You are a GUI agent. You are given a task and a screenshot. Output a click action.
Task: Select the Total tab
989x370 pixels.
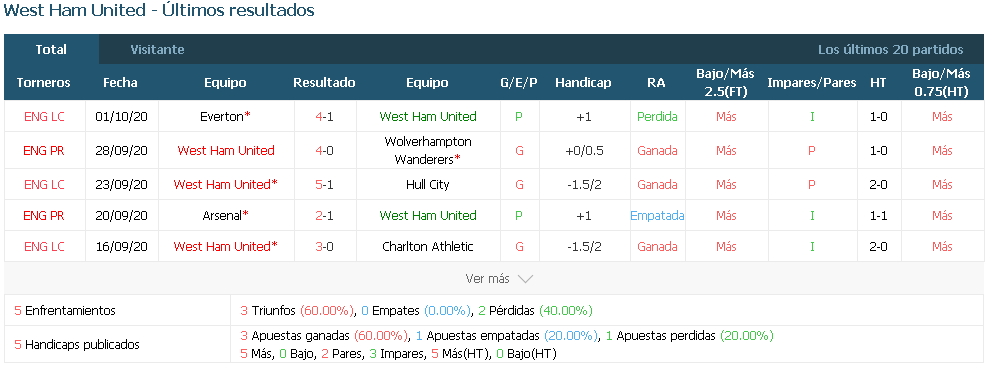coord(51,49)
